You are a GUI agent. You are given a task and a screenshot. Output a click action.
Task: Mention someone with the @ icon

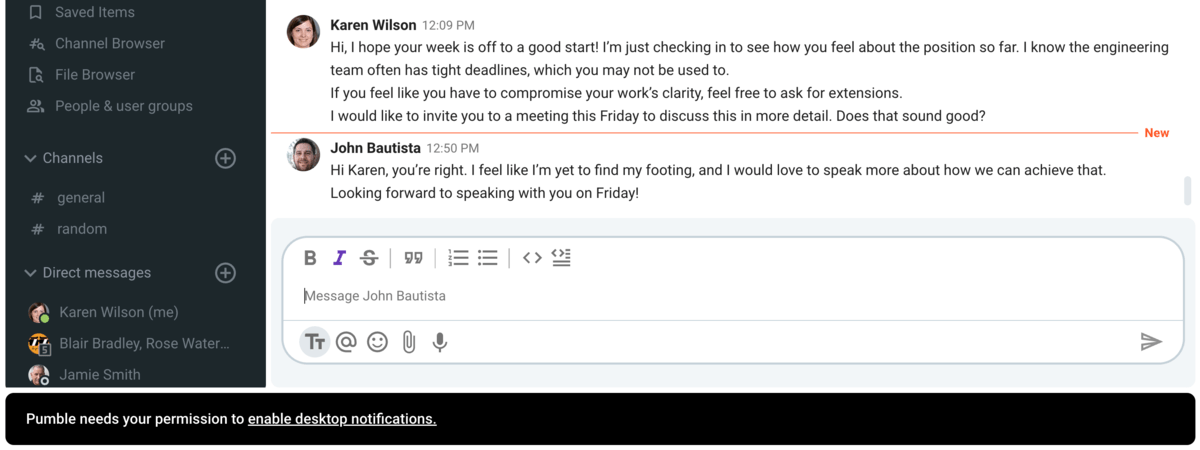click(346, 342)
